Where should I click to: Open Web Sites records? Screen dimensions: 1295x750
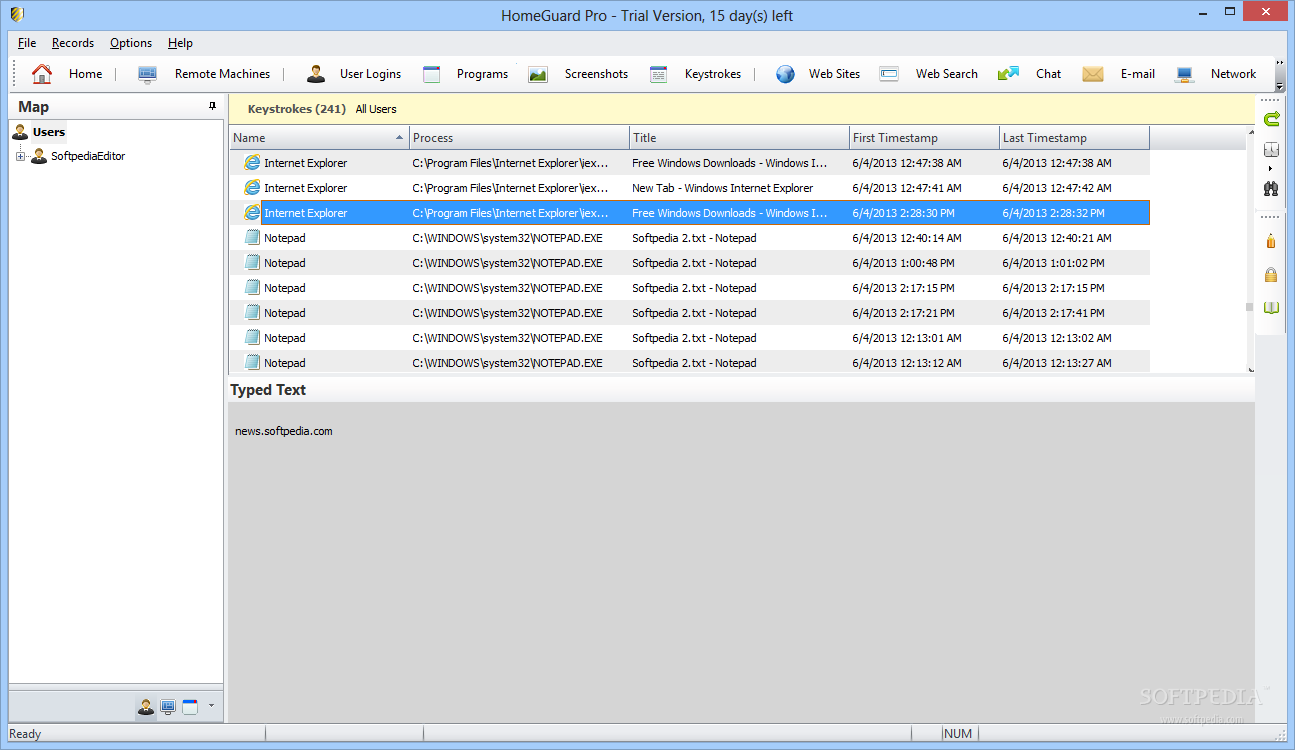tap(818, 74)
